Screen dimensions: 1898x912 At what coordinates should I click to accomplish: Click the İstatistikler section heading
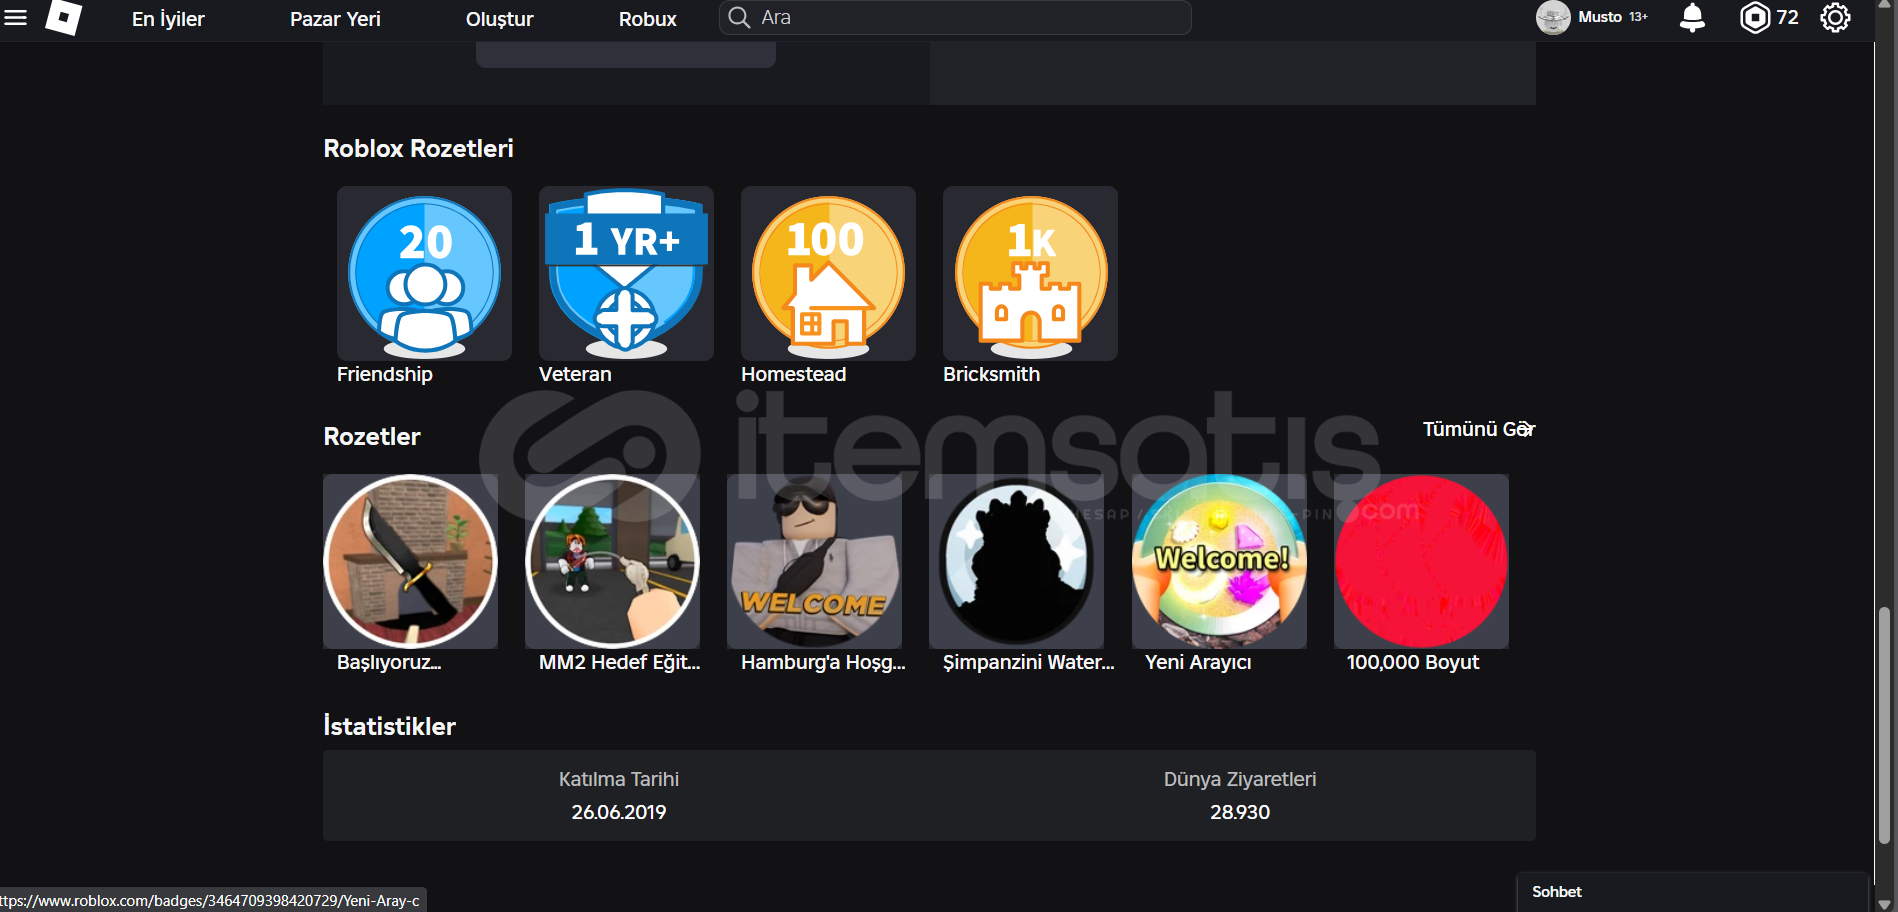click(x=389, y=726)
